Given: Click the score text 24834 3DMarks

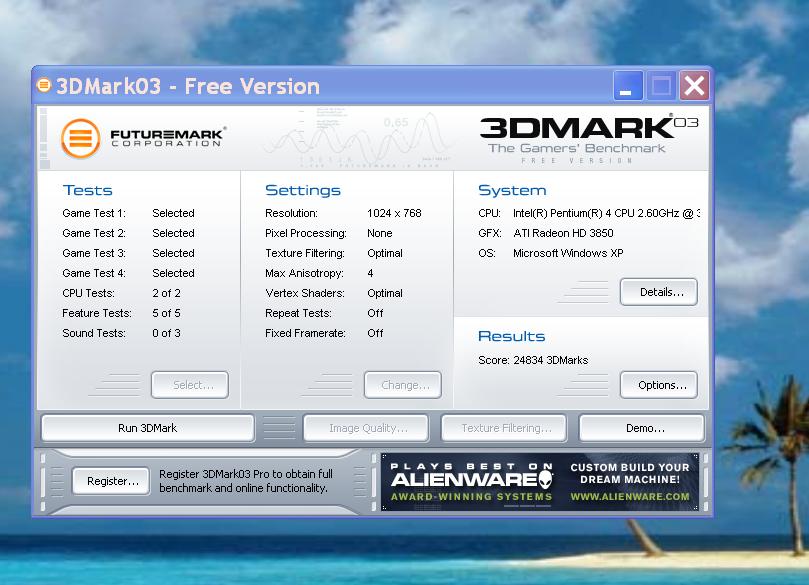Looking at the screenshot, I should click(551, 360).
